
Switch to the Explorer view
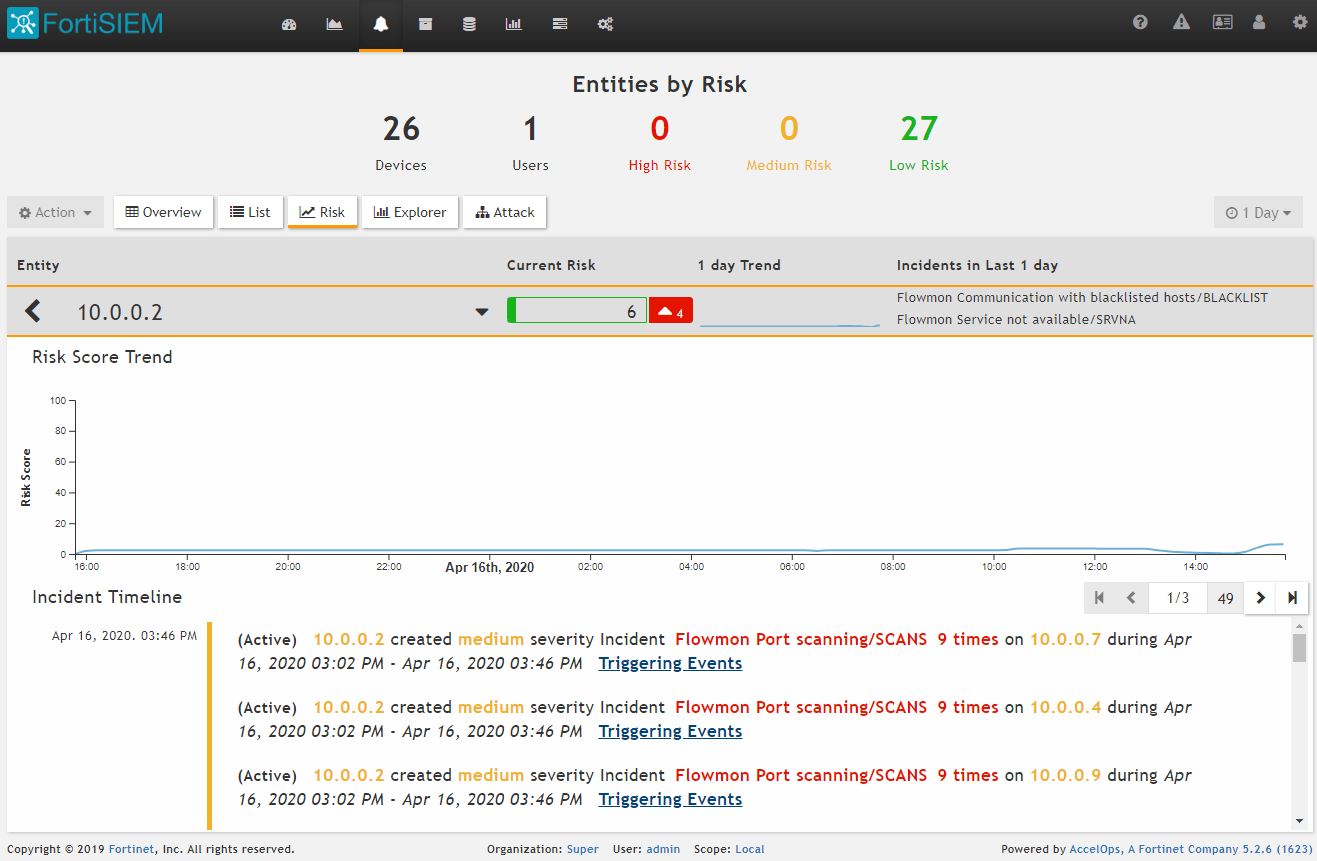point(410,212)
